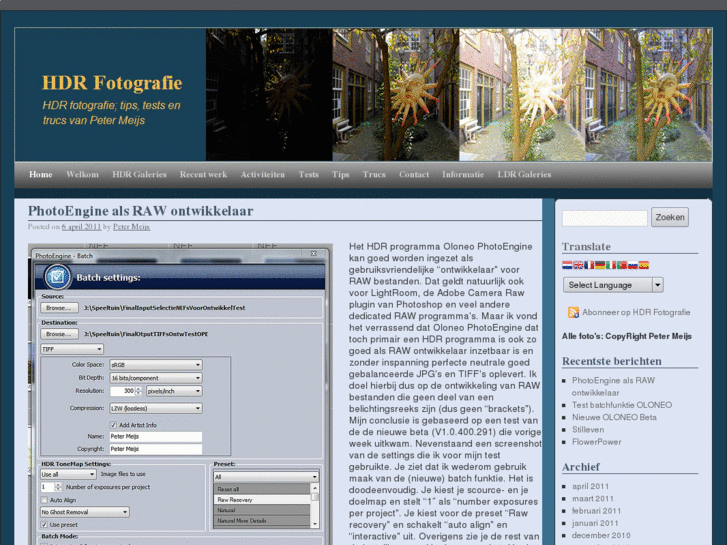Open the Tests menu item
The image size is (727, 545).
coord(308,174)
